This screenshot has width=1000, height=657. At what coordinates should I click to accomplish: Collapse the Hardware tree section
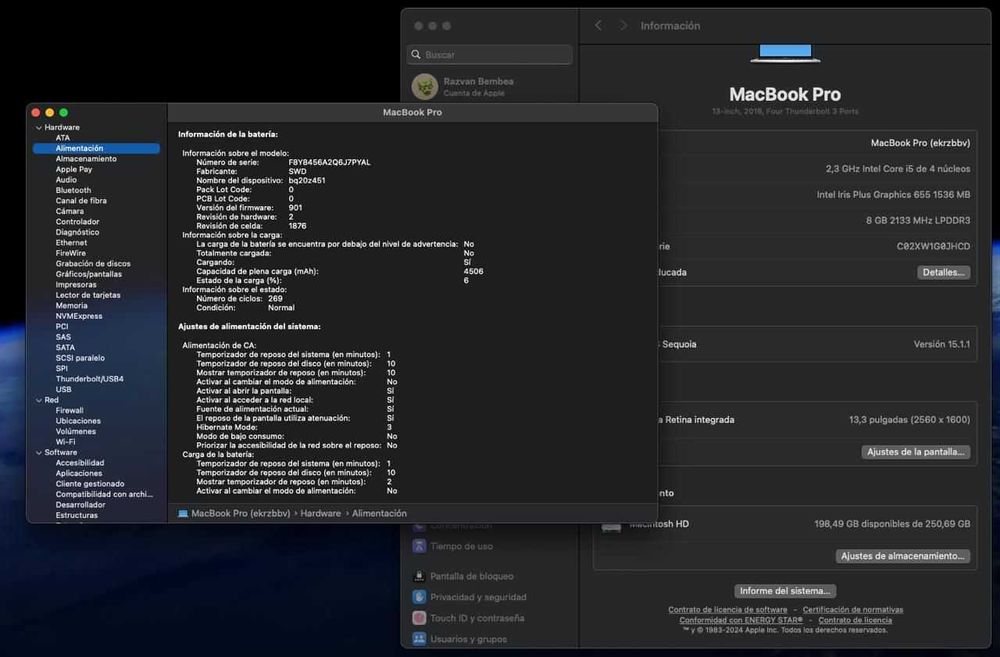click(x=39, y=128)
